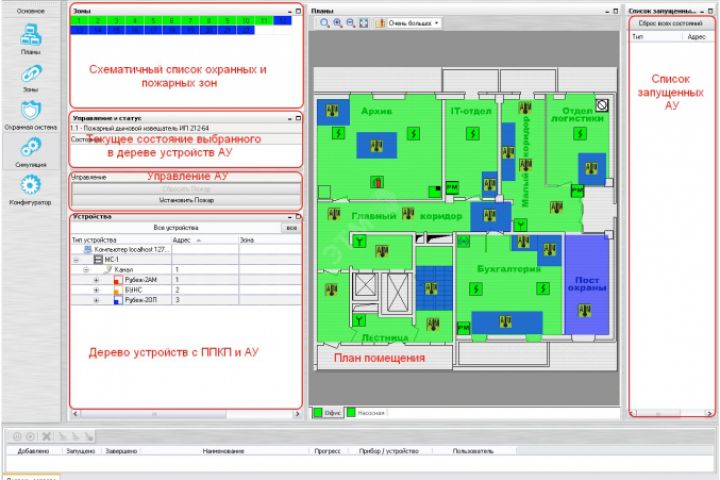Click the Тип column in launched list
720x480 pixels.
[656, 36]
